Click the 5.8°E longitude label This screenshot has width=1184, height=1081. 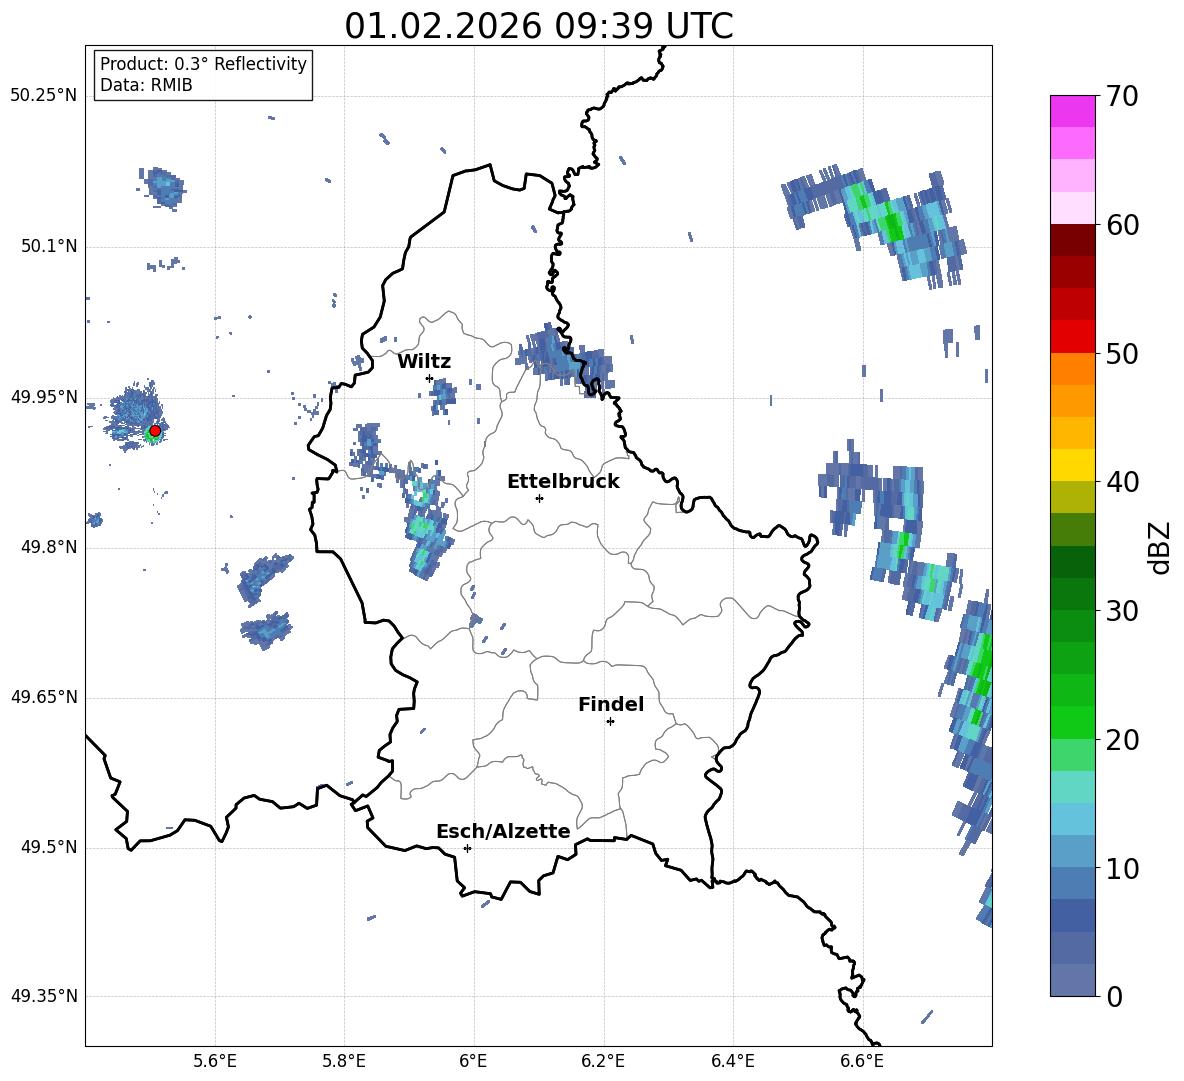coord(344,1062)
